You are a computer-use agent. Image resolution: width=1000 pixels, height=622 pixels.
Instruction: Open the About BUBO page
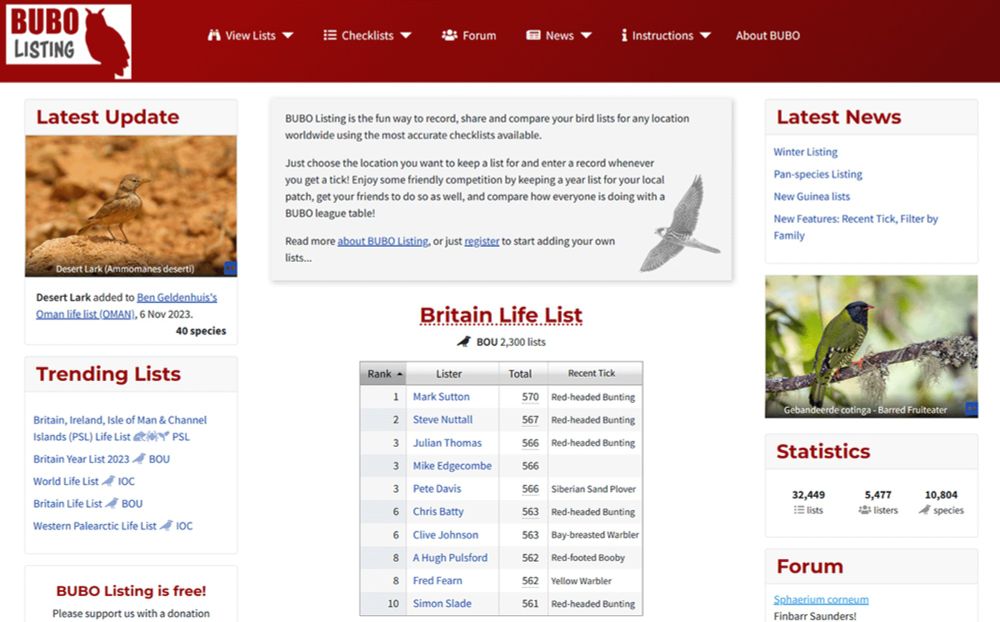pyautogui.click(x=768, y=35)
